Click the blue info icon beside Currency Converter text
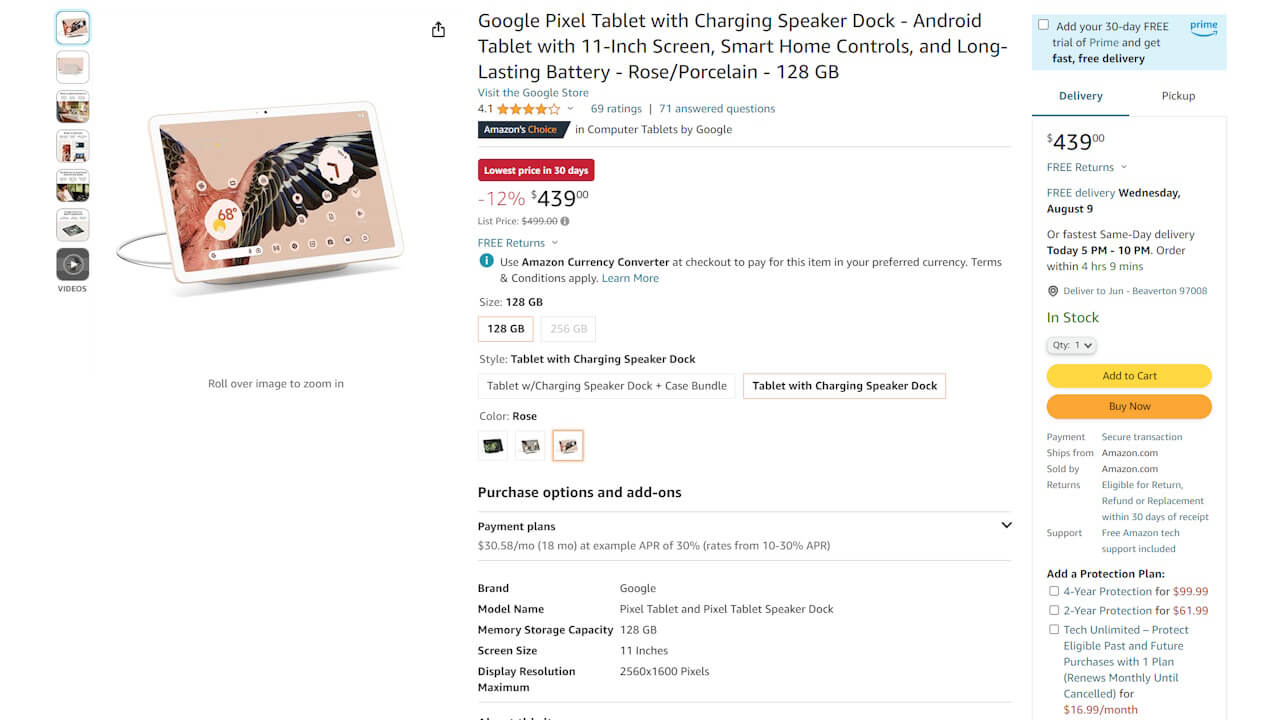 point(486,261)
